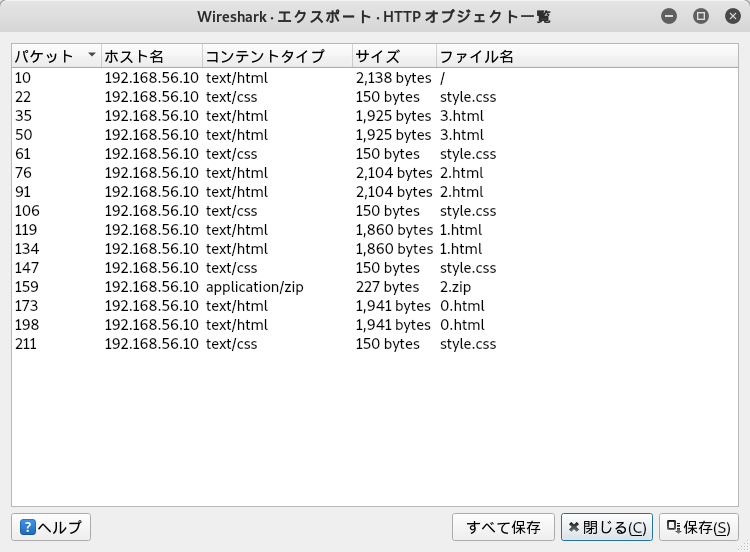Click packet number 159 cell
The image size is (750, 552).
pyautogui.click(x=26, y=287)
